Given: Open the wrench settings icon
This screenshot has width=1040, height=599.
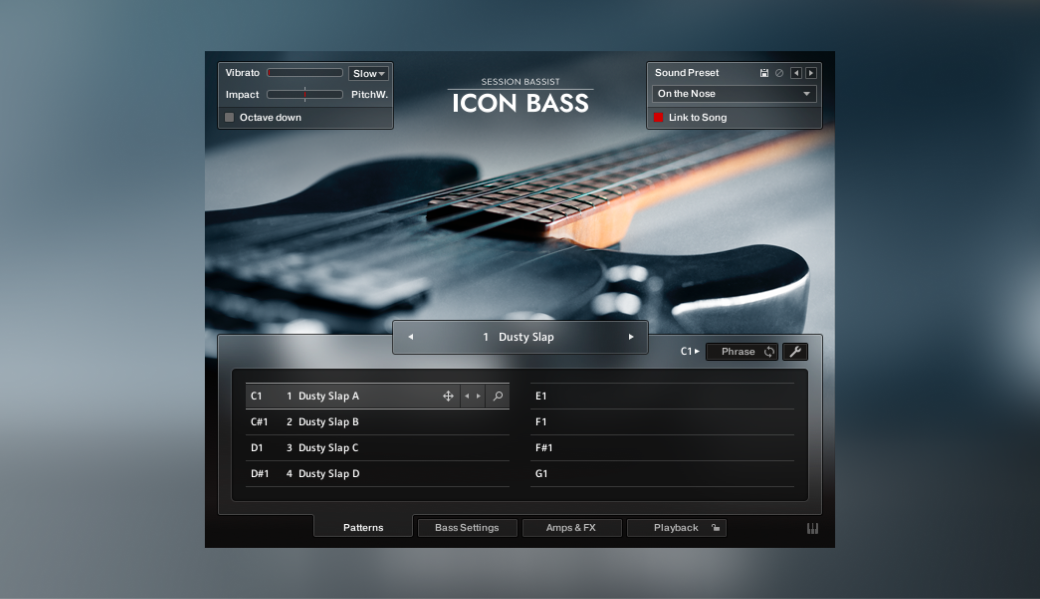Looking at the screenshot, I should [x=795, y=352].
